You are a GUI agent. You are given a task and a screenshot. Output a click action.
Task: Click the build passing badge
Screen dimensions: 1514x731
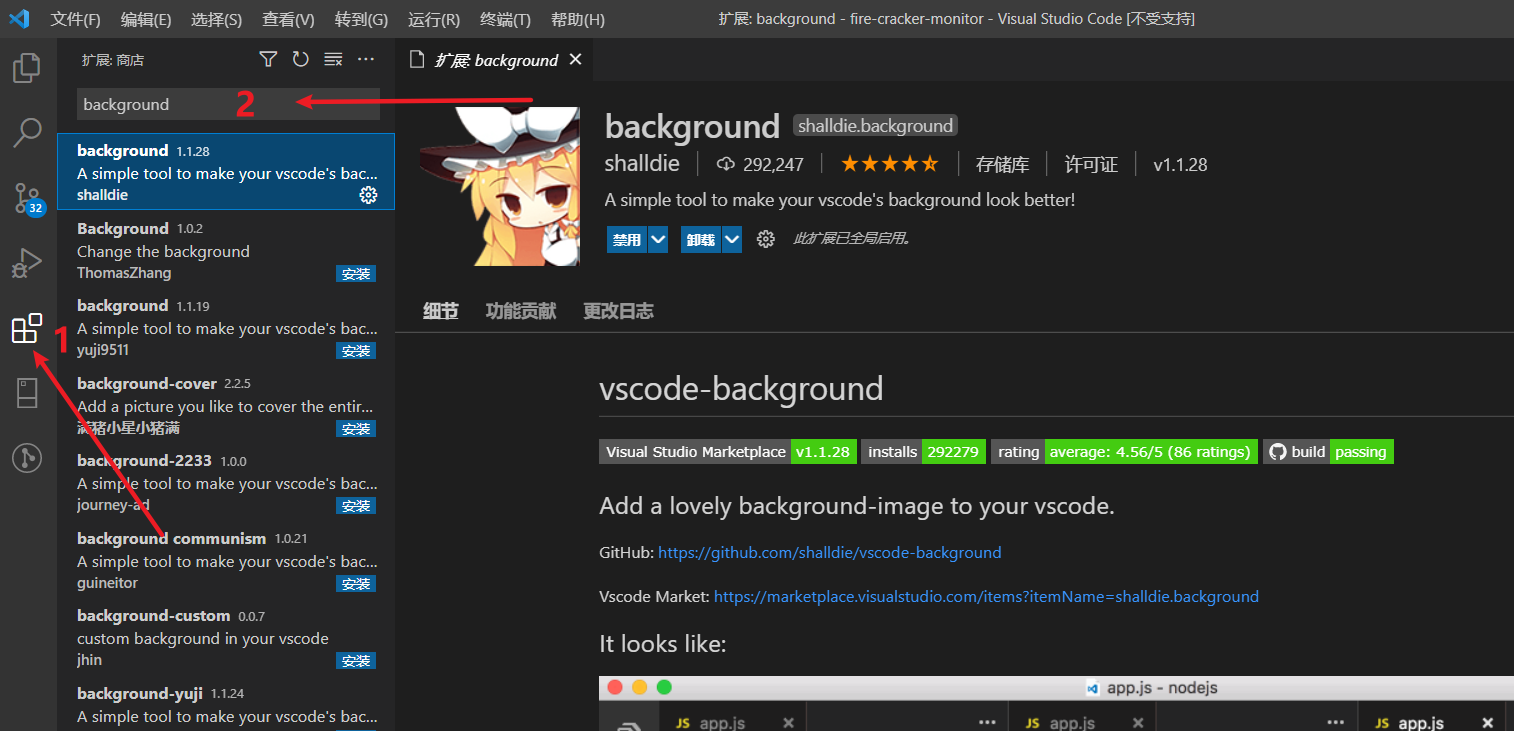pyautogui.click(x=1328, y=452)
